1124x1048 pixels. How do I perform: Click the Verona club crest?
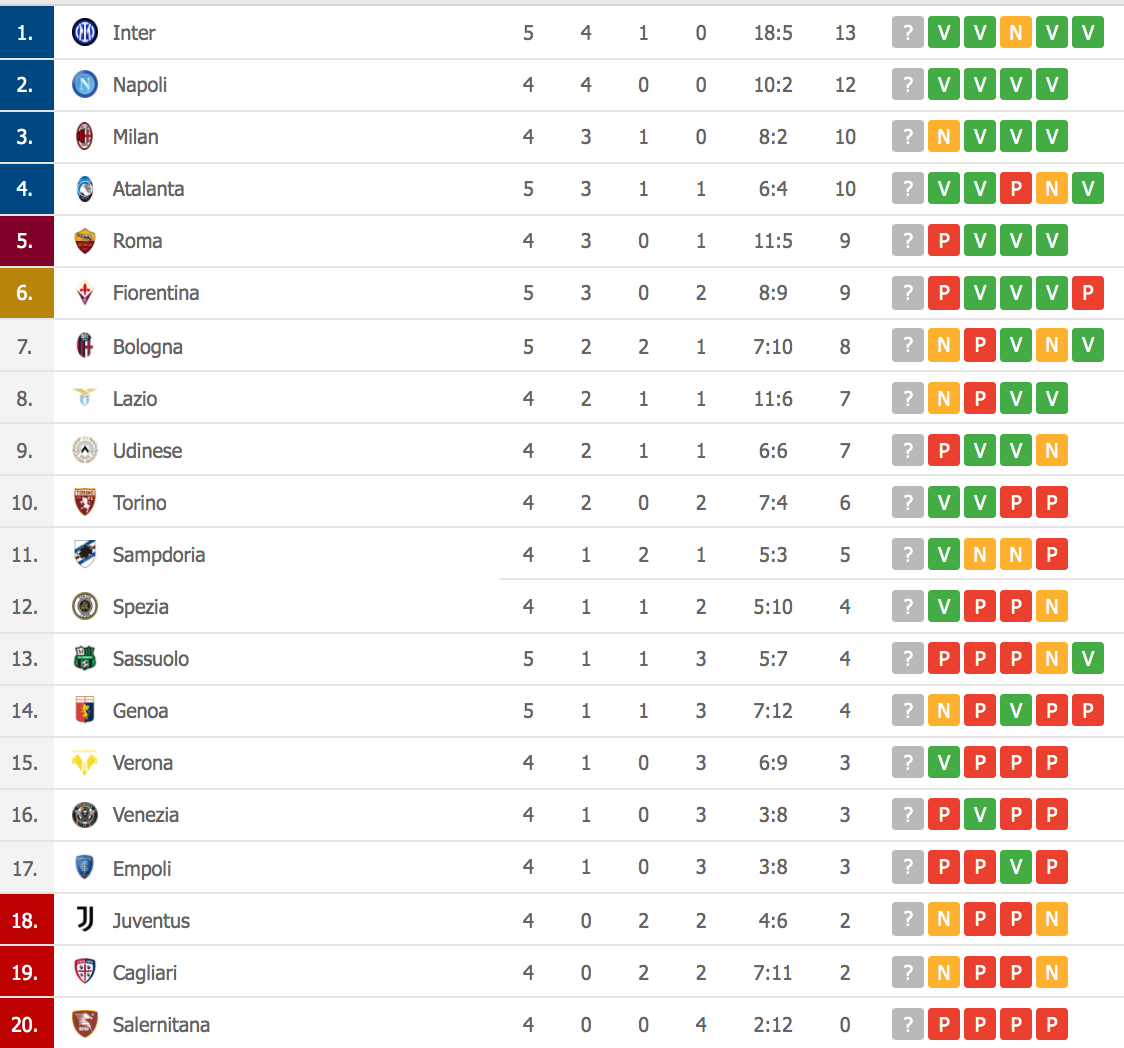point(85,763)
